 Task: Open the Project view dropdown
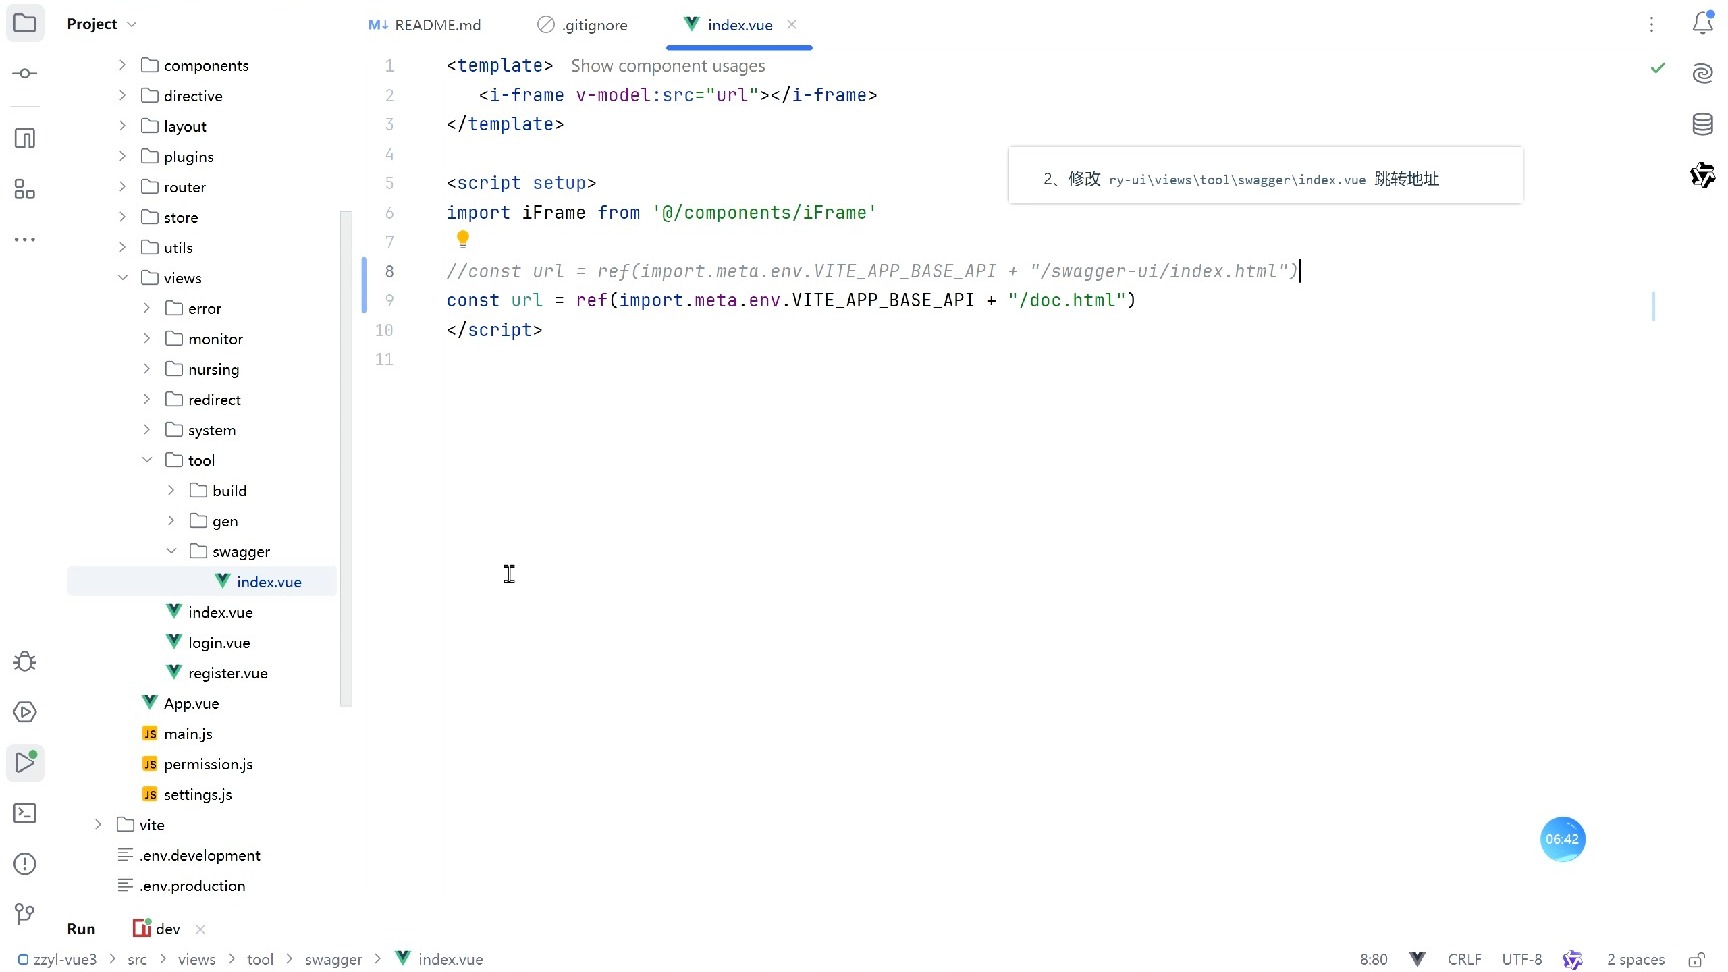(x=102, y=24)
